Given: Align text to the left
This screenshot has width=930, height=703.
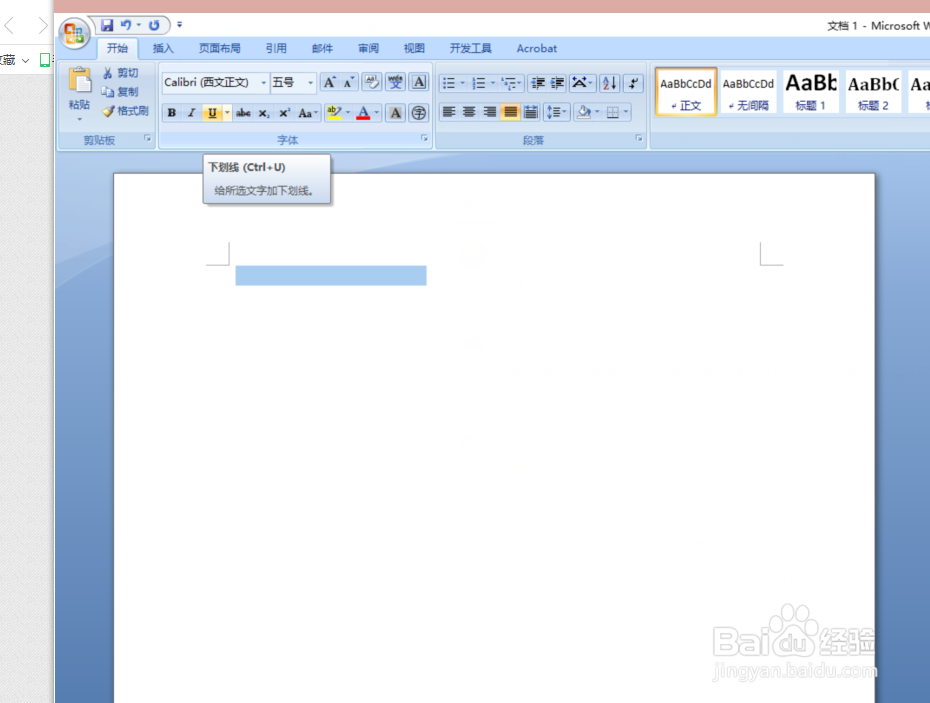Looking at the screenshot, I should [x=449, y=112].
